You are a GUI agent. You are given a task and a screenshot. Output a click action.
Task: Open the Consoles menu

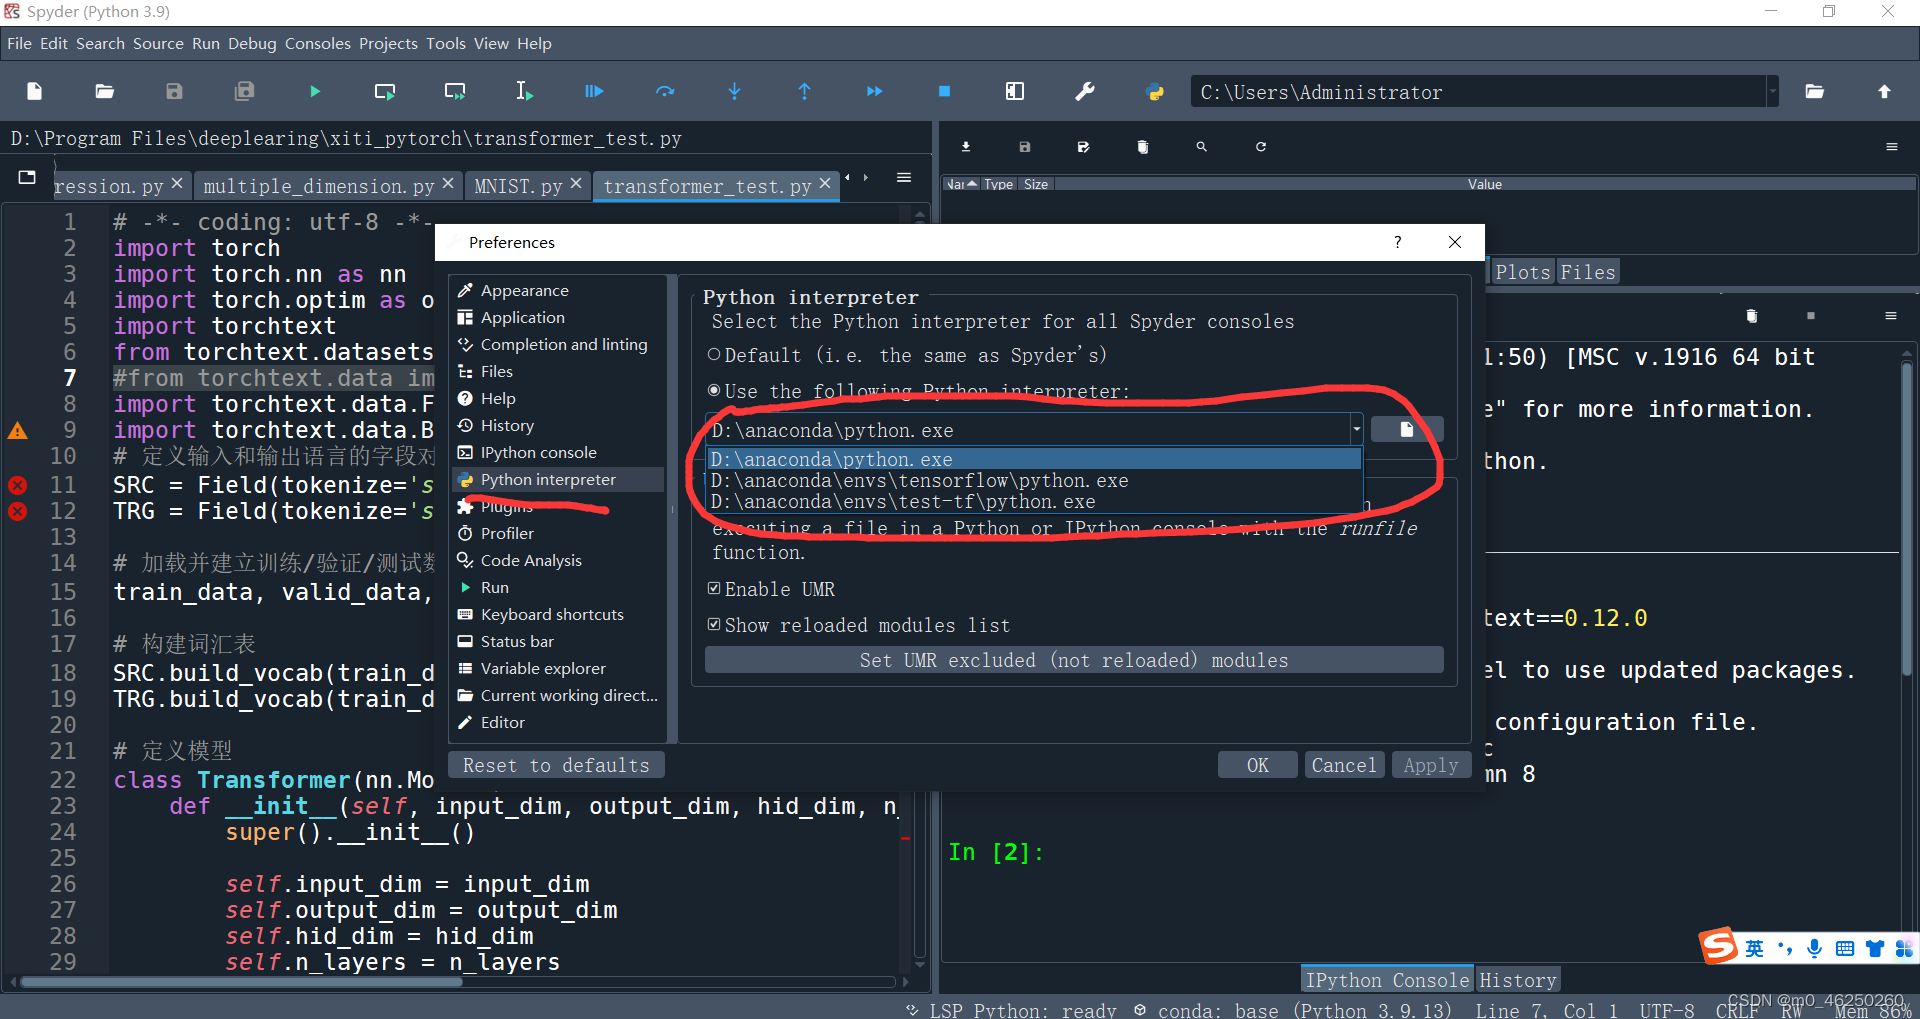coord(318,43)
